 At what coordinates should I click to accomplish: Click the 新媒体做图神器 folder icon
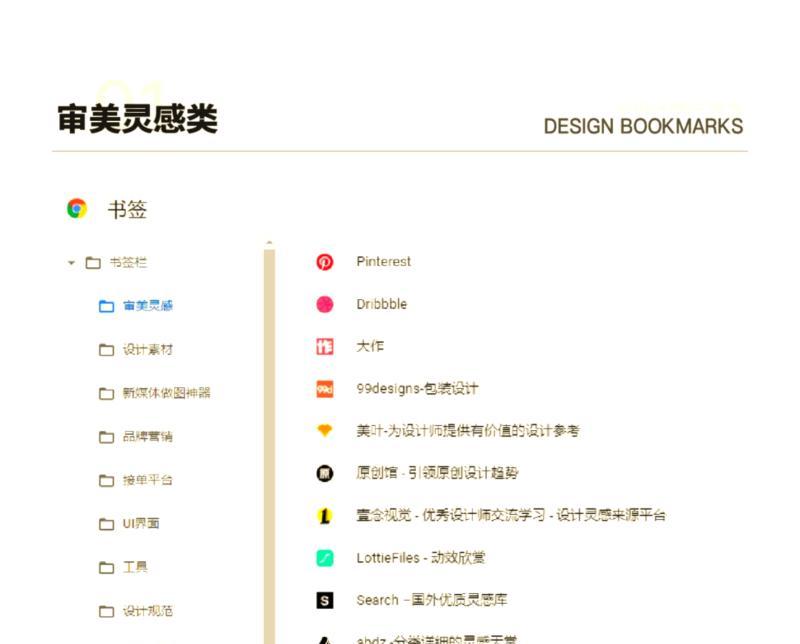[106, 393]
